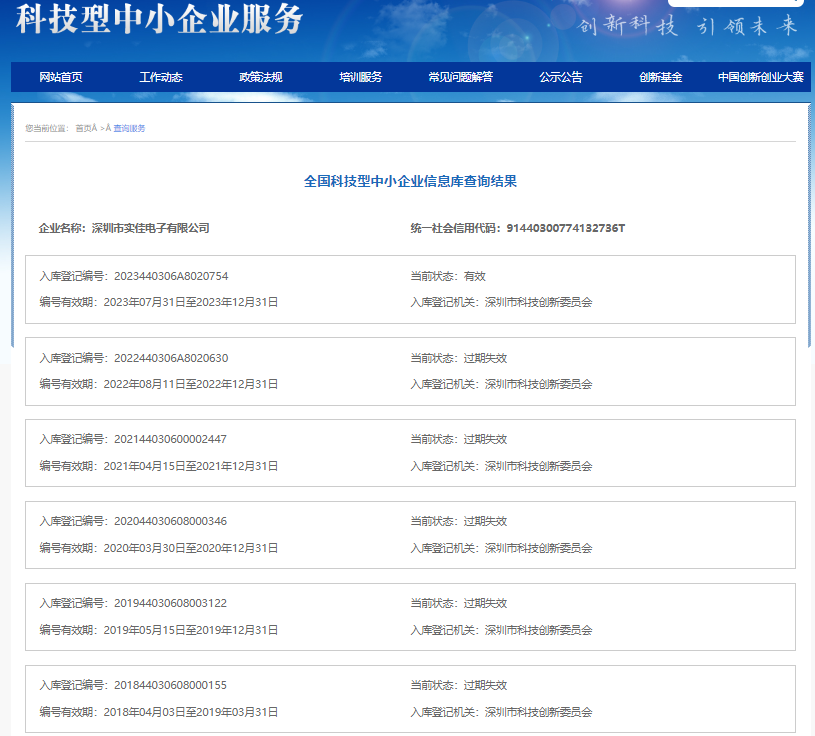Click the 查询服务 breadcrumb link
This screenshot has width=815, height=736.
pyautogui.click(x=128, y=128)
